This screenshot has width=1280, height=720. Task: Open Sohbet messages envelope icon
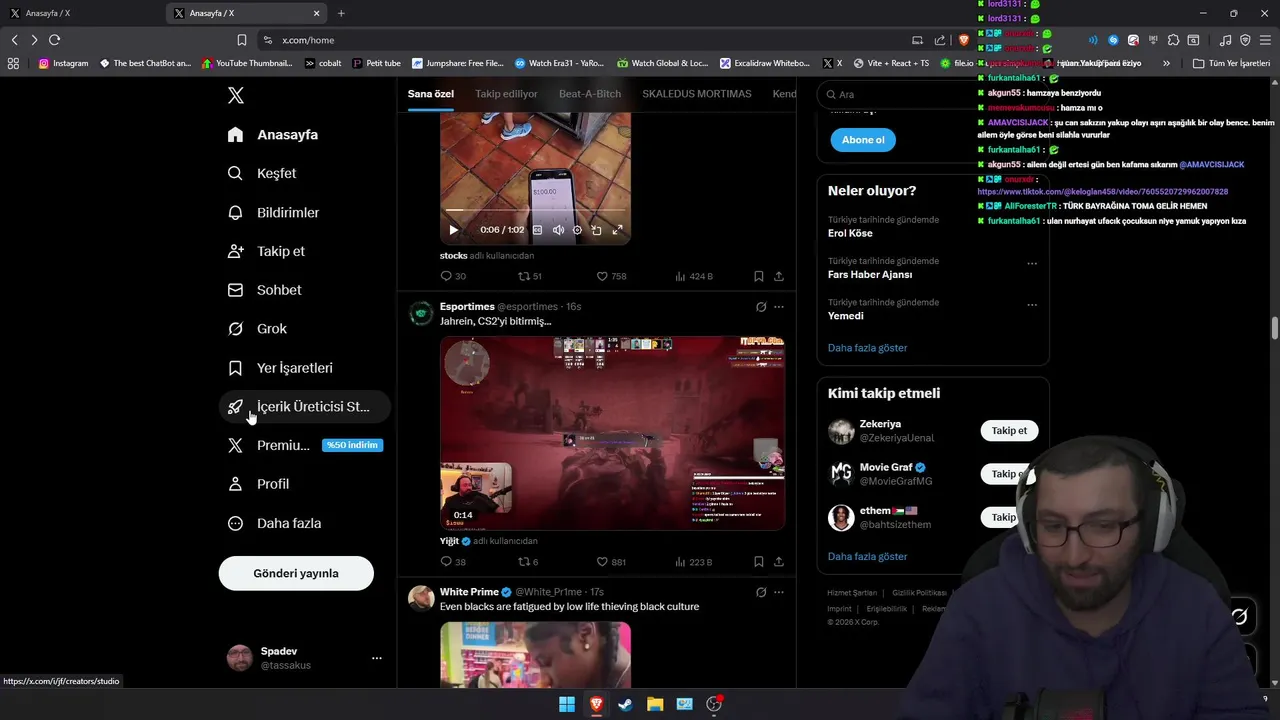pos(235,290)
